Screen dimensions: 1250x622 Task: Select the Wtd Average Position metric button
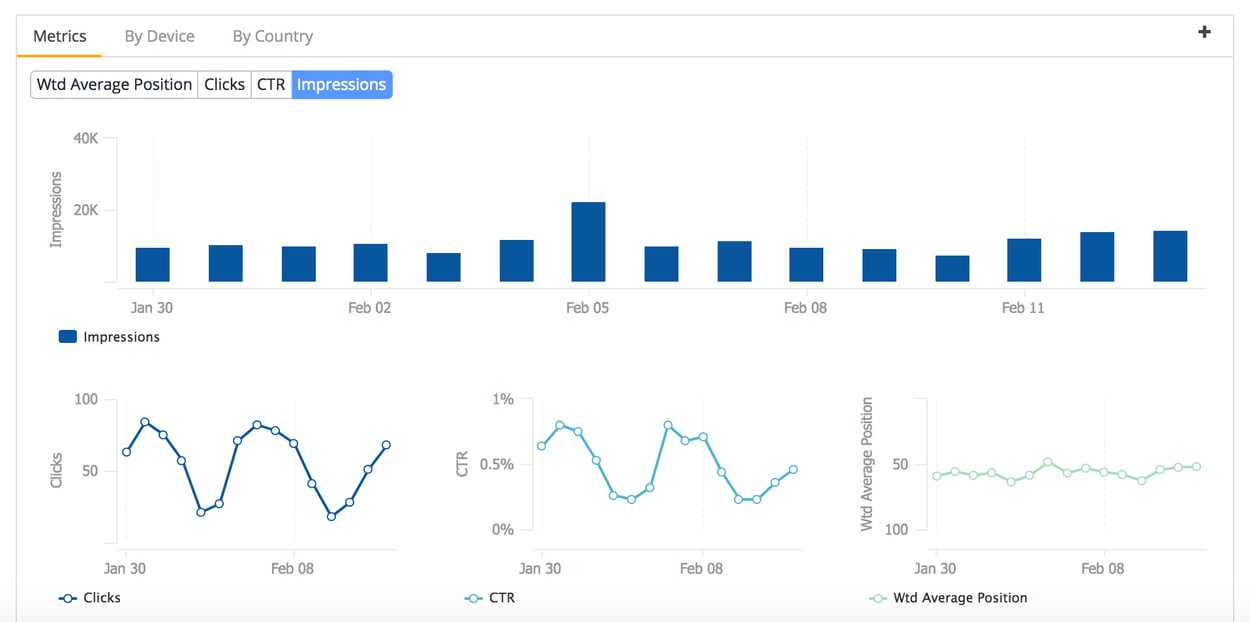pyautogui.click(x=114, y=85)
